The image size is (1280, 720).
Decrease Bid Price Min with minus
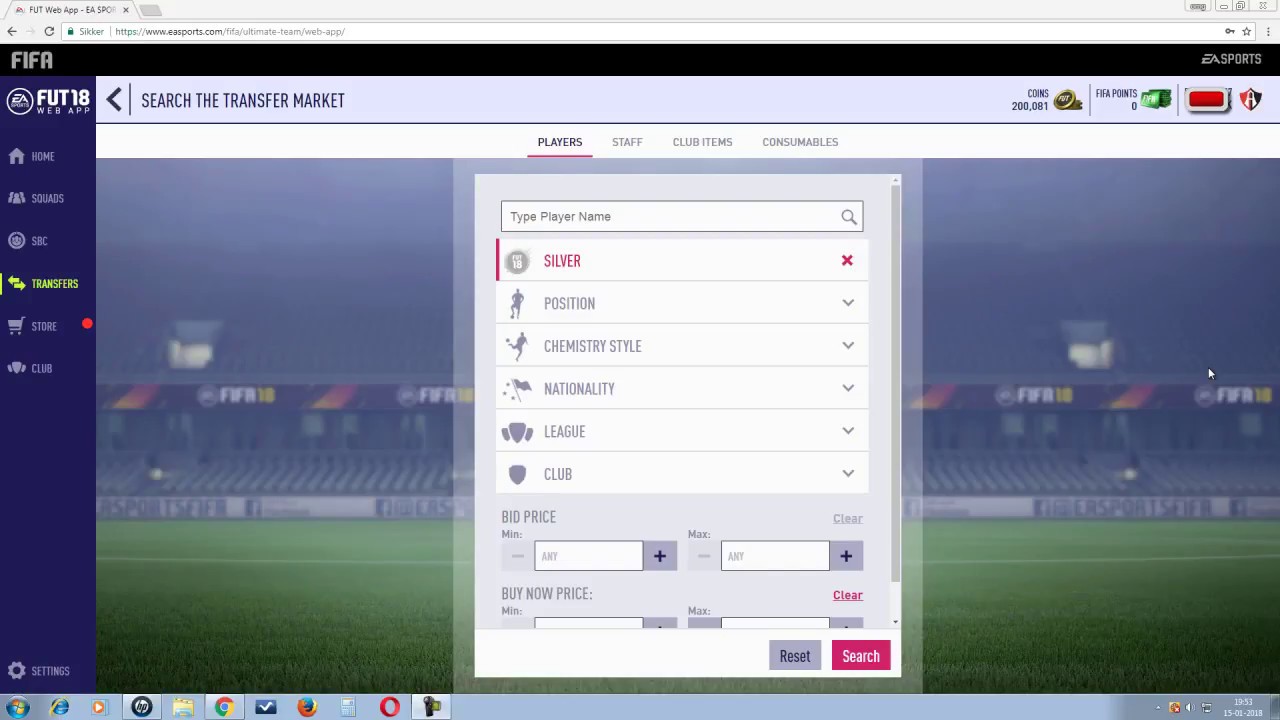point(518,556)
